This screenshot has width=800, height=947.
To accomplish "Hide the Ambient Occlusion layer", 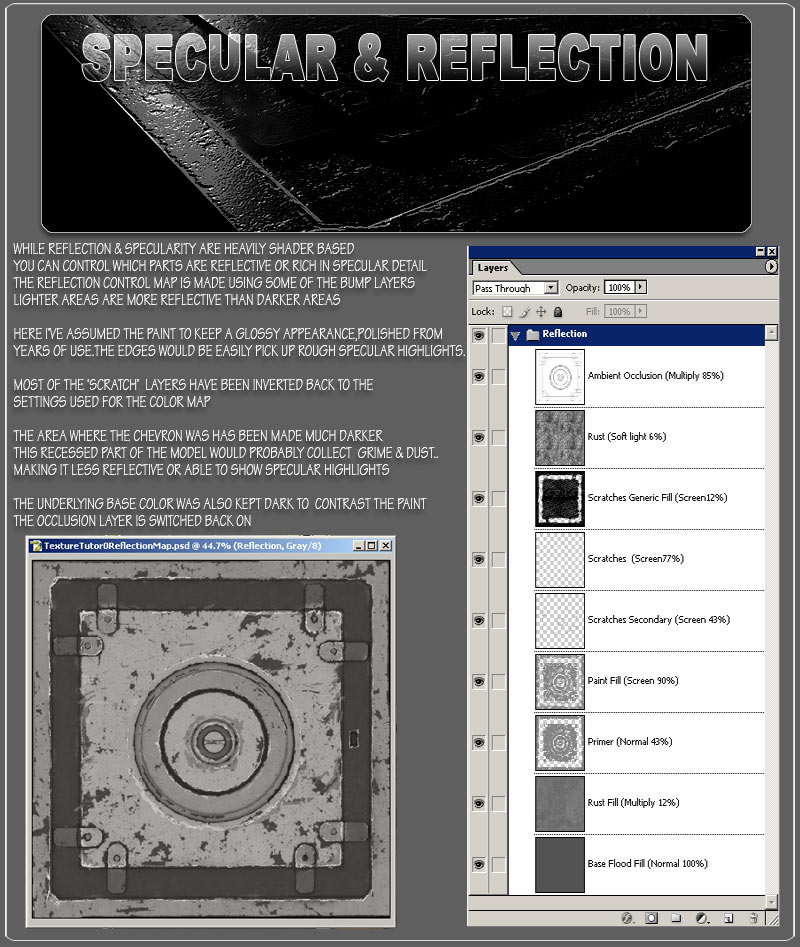I will coord(479,376).
